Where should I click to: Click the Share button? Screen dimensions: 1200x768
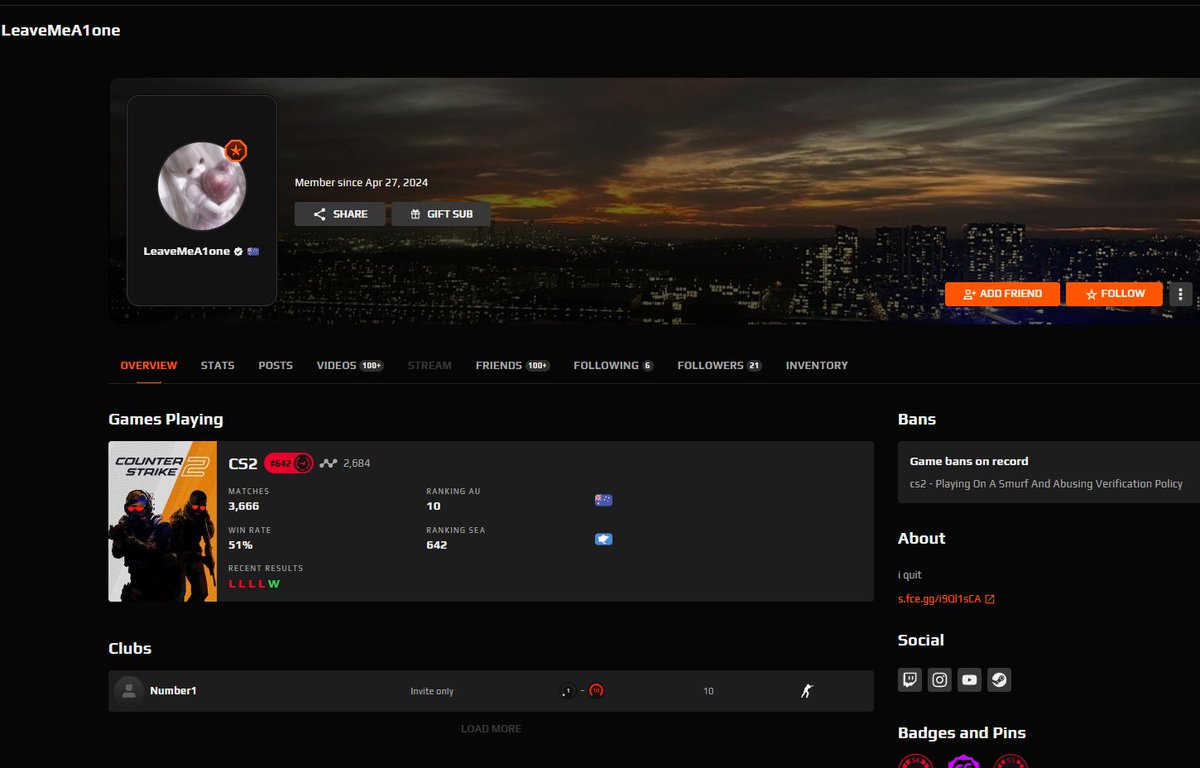click(340, 214)
